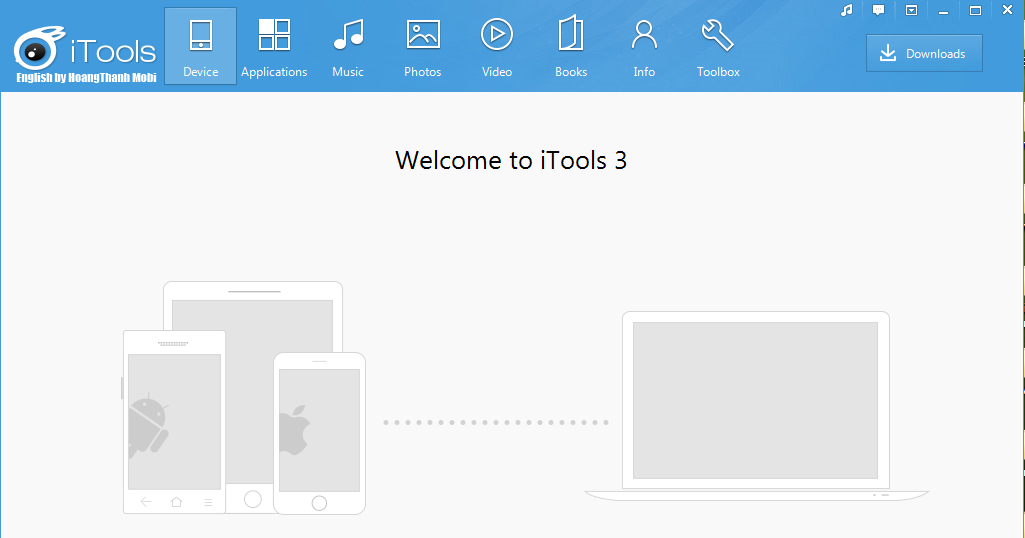Open the Music section
The image size is (1025, 538).
point(348,46)
